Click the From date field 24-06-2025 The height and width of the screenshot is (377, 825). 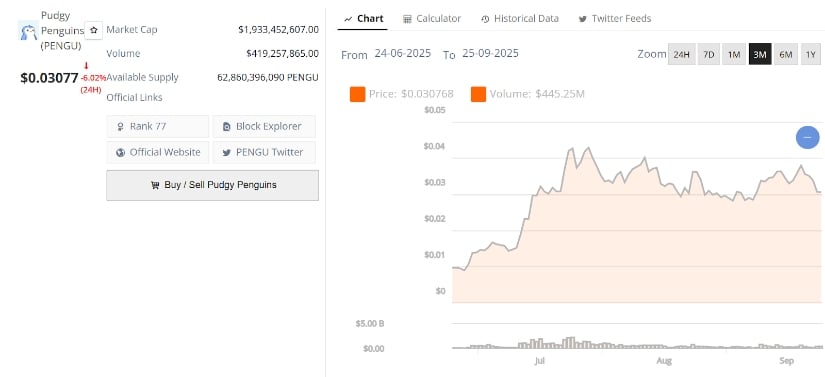pyautogui.click(x=403, y=53)
